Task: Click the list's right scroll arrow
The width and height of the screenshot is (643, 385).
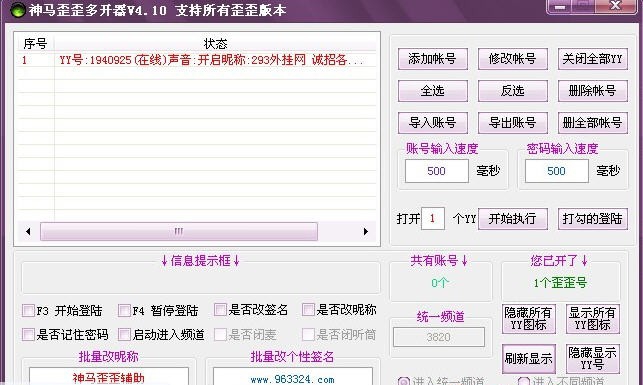Action: [366, 232]
